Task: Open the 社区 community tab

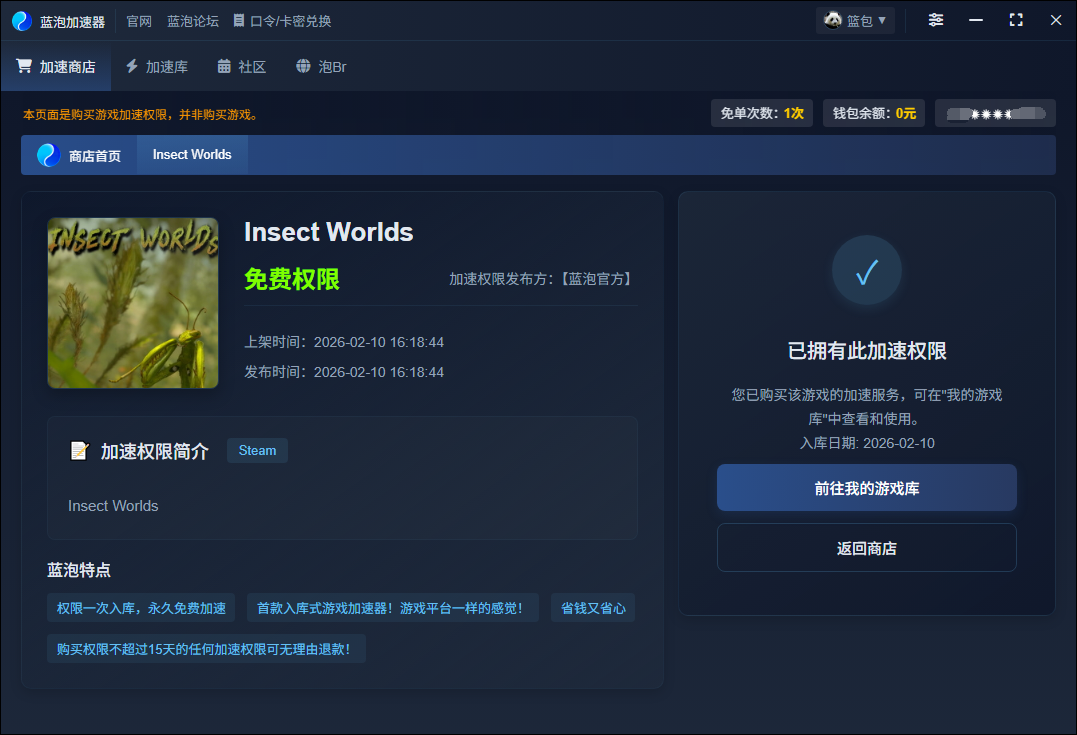Action: 241,67
